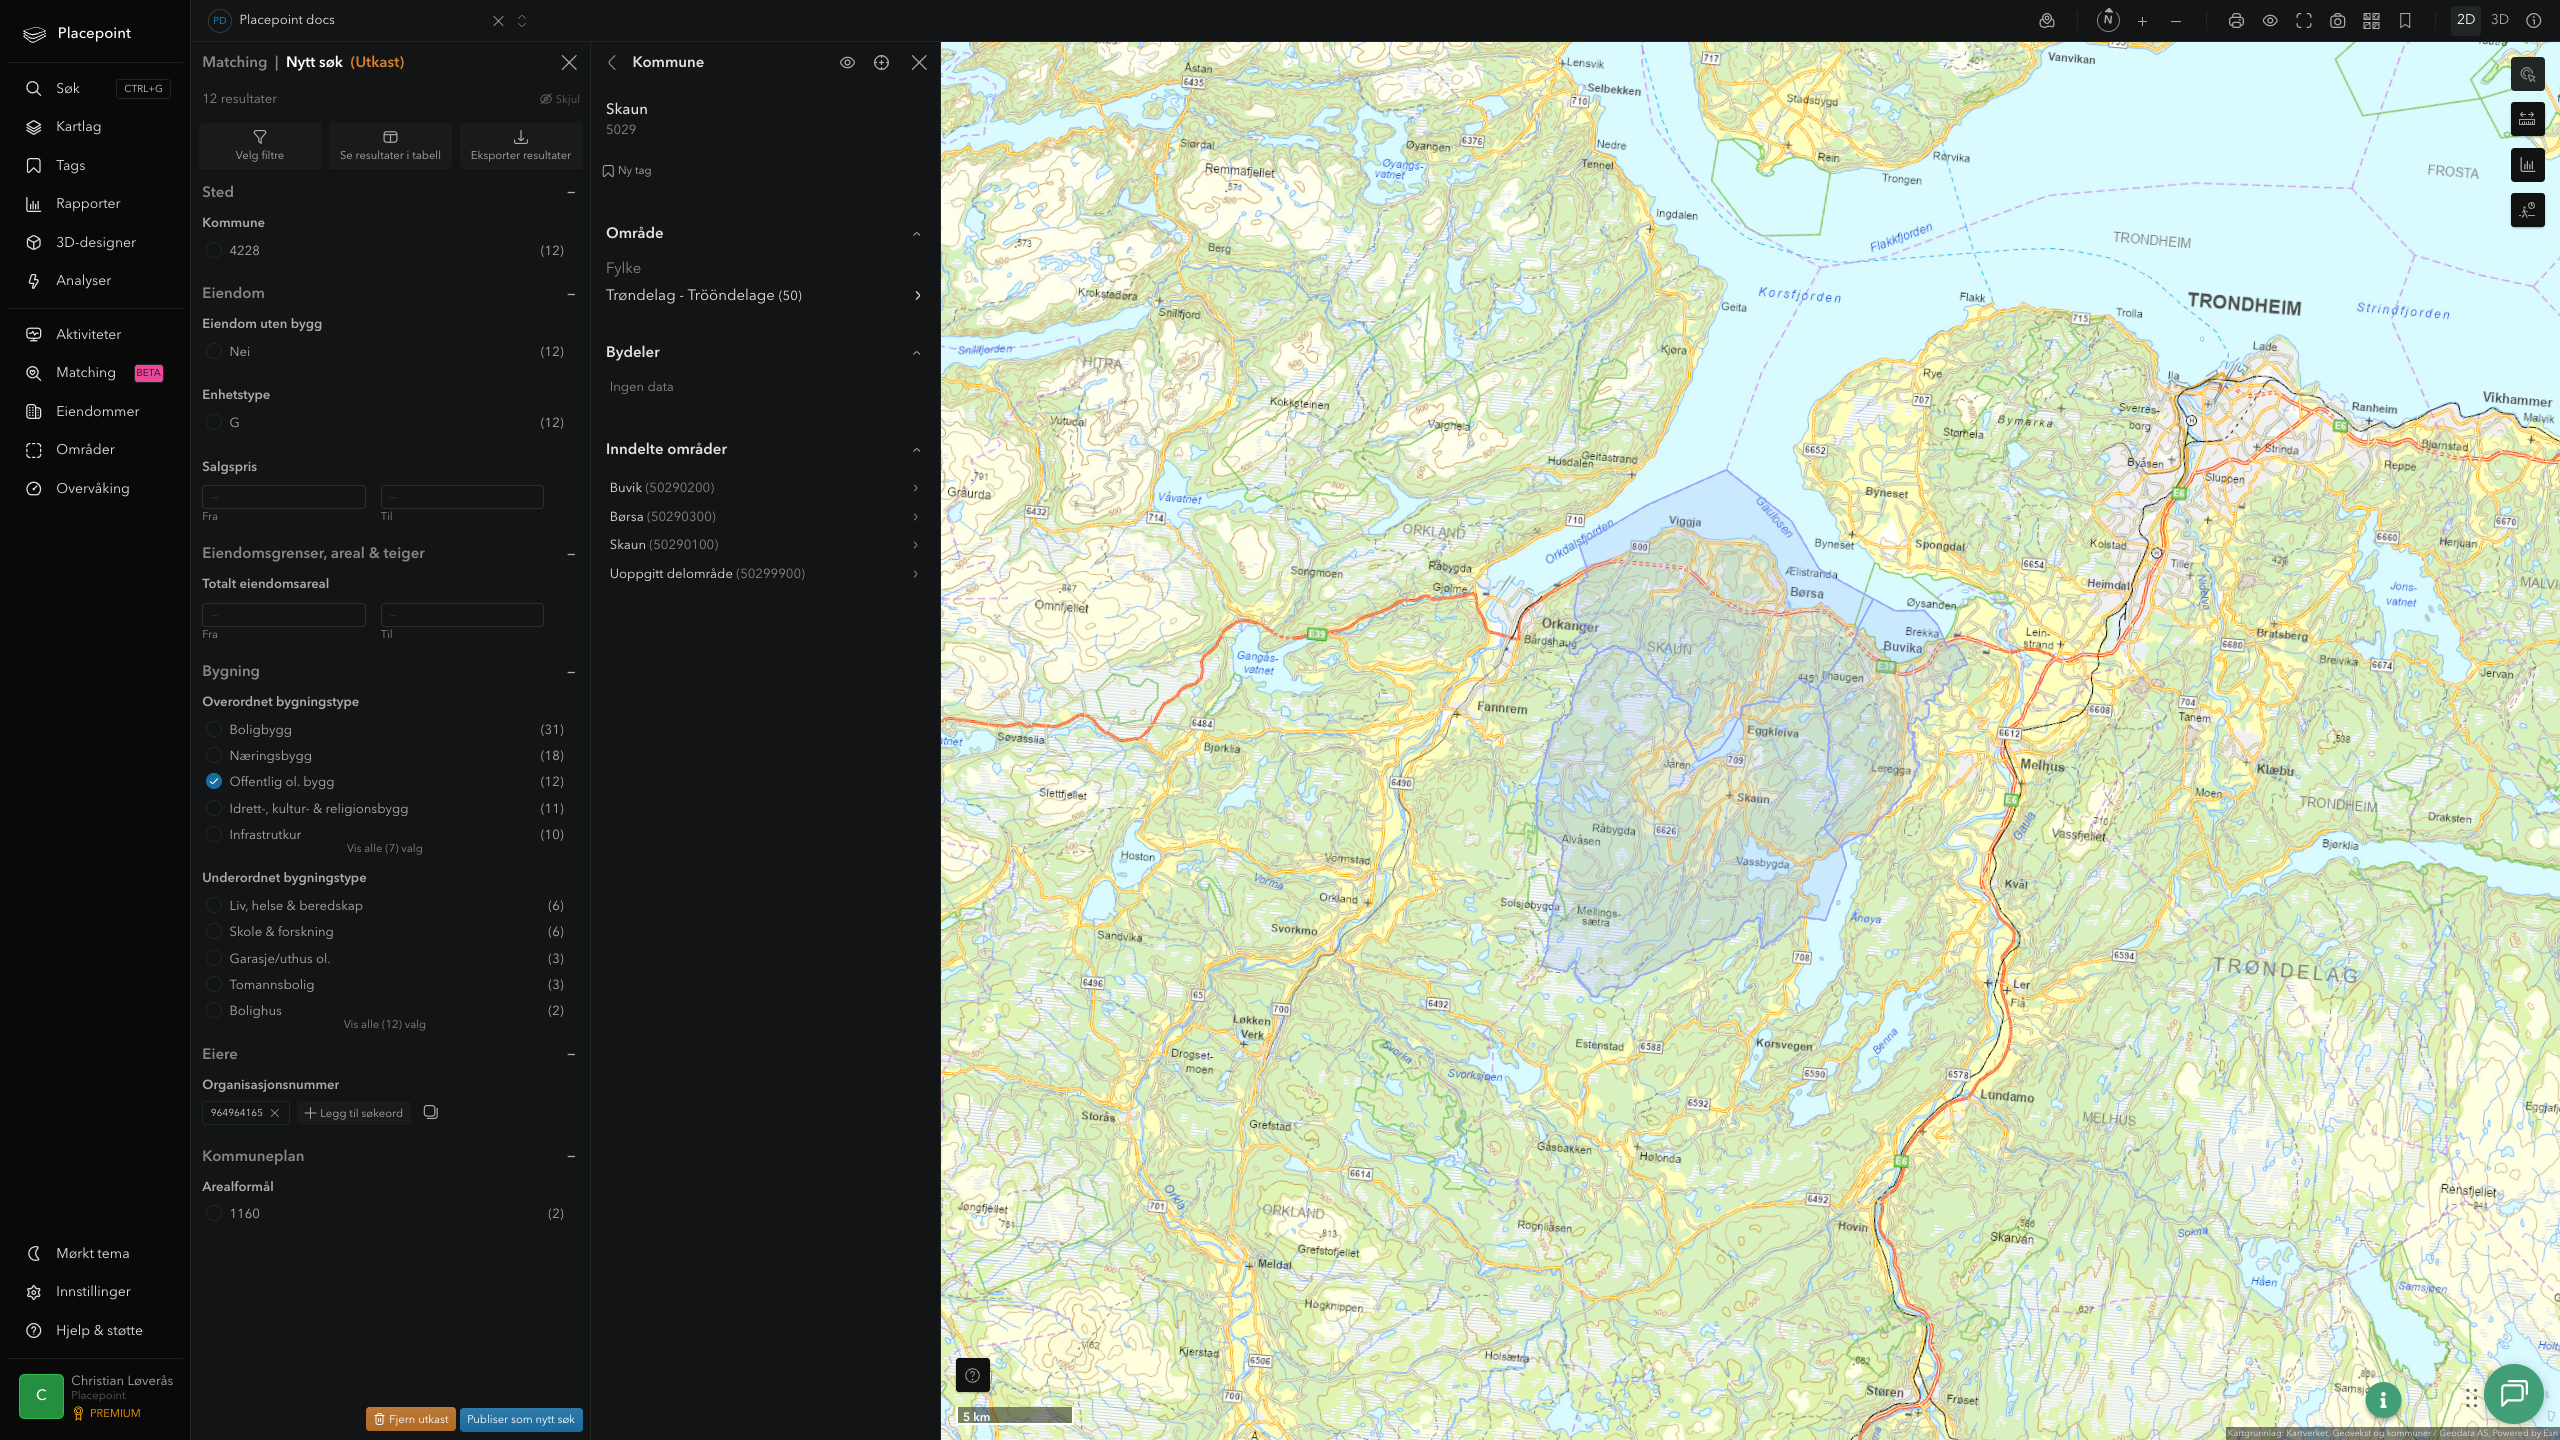The image size is (2560, 1440).
Task: Open the map info icon in top toolbar
Action: [2534, 20]
